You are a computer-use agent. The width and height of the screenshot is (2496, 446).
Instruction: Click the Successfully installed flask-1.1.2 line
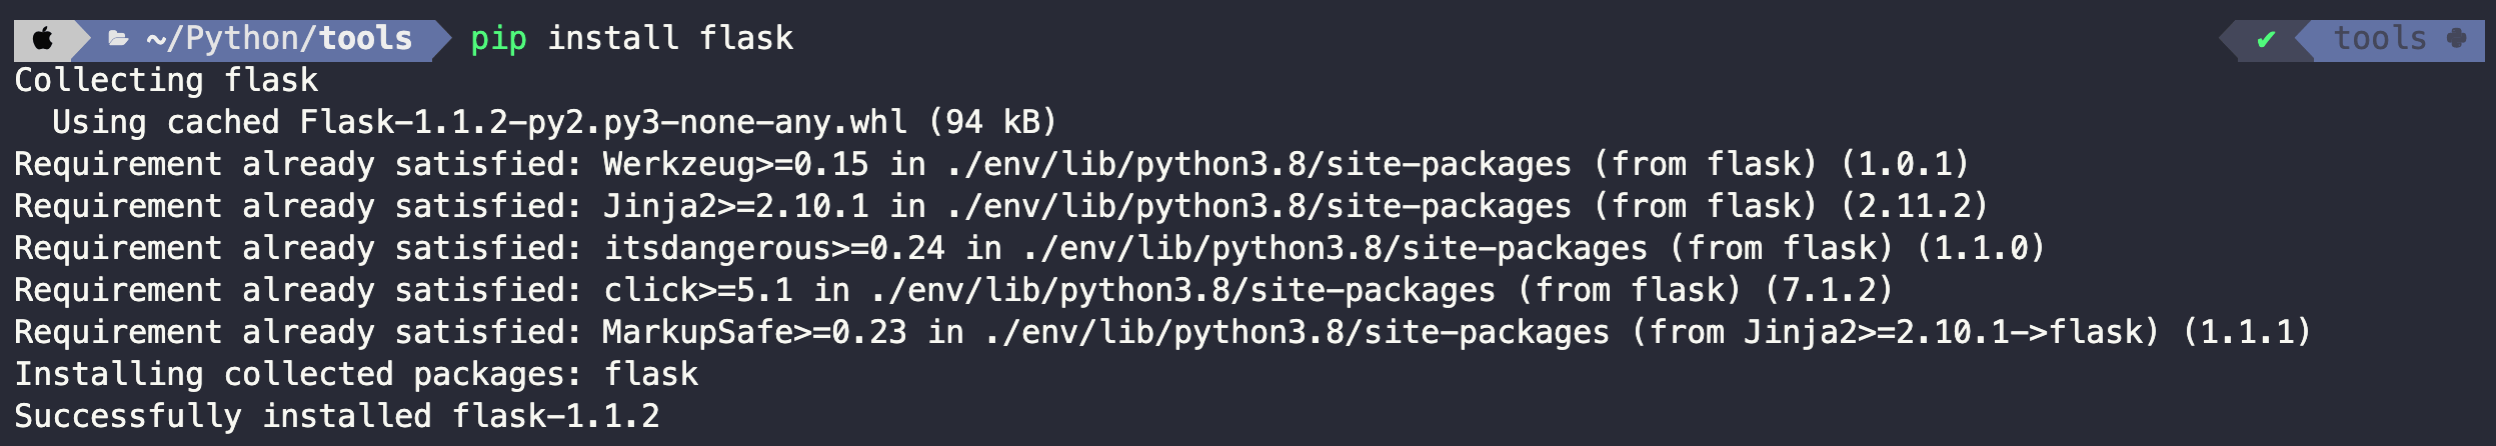[336, 416]
